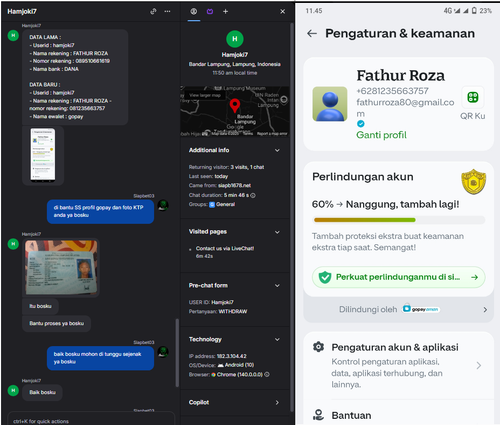The image size is (500, 425).
Task: Open the three-dot more options menu
Action: 167,11
